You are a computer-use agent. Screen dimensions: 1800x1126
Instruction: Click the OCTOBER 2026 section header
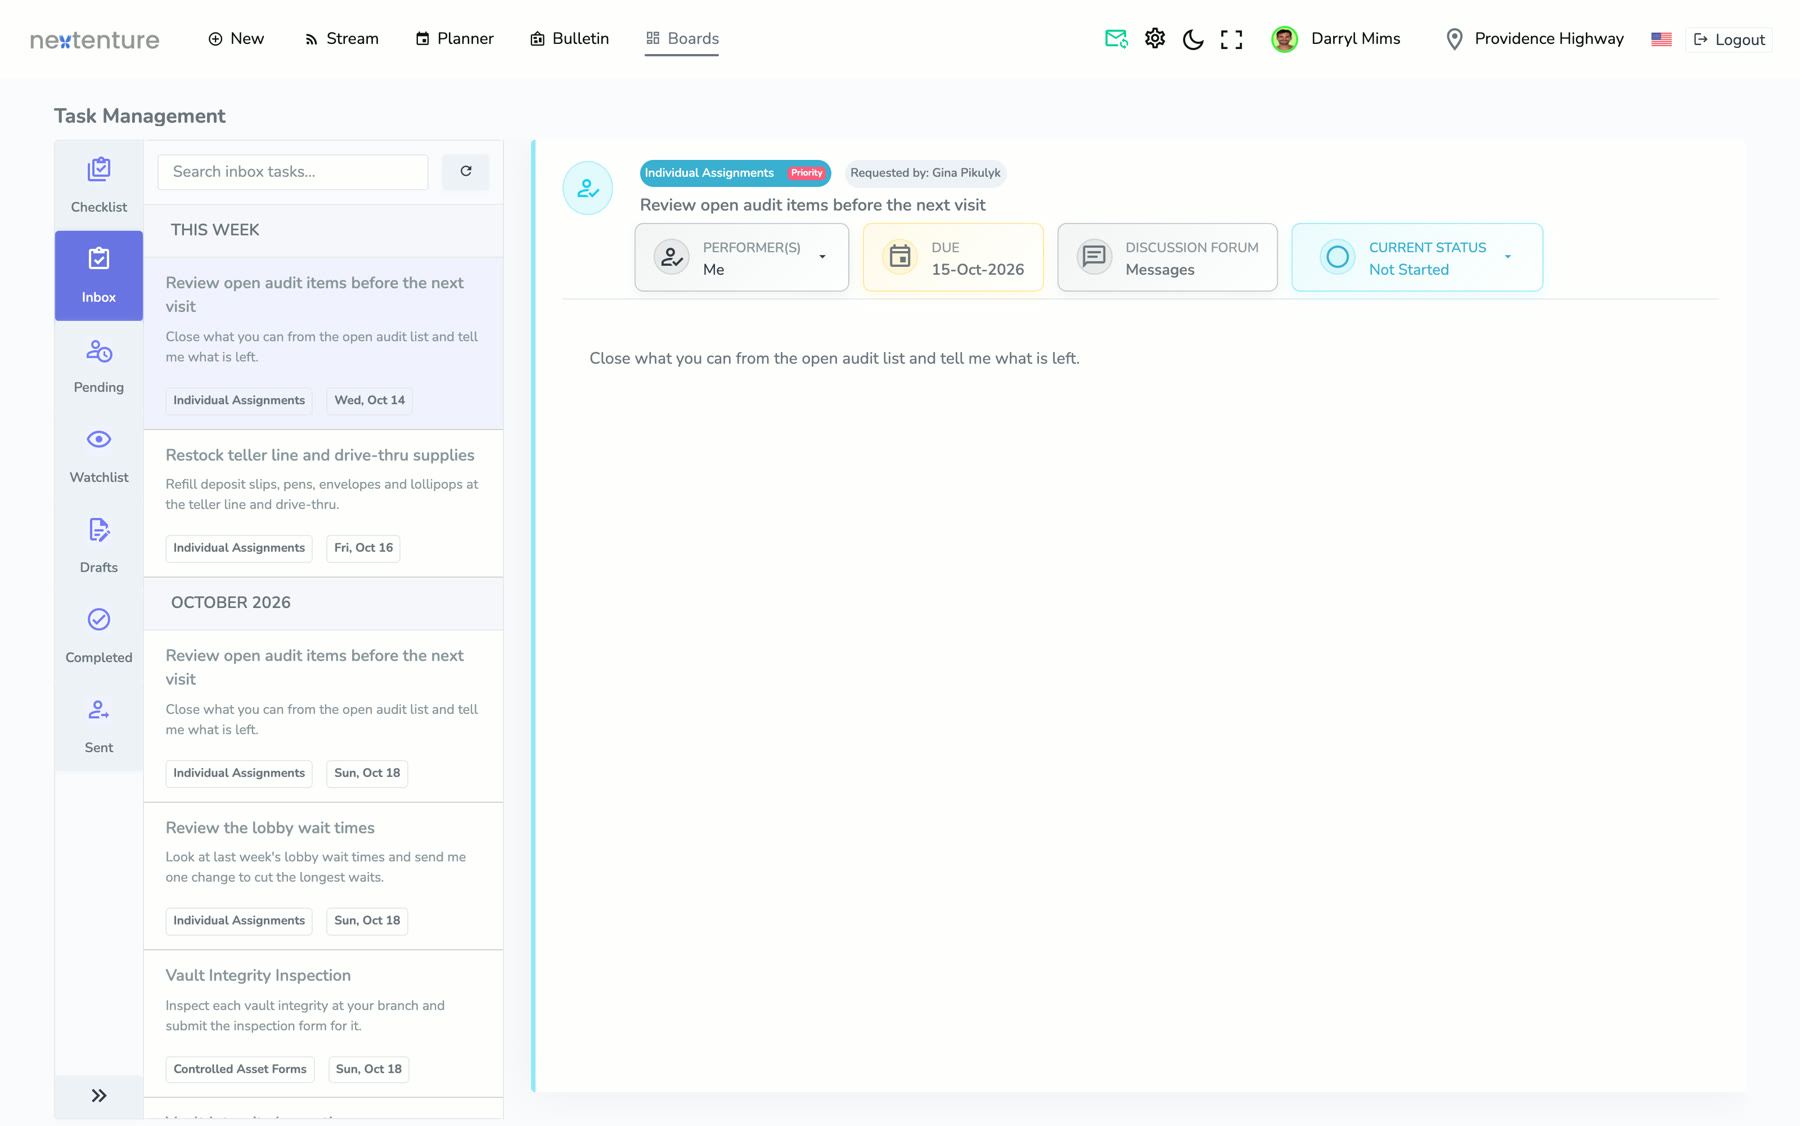323,603
